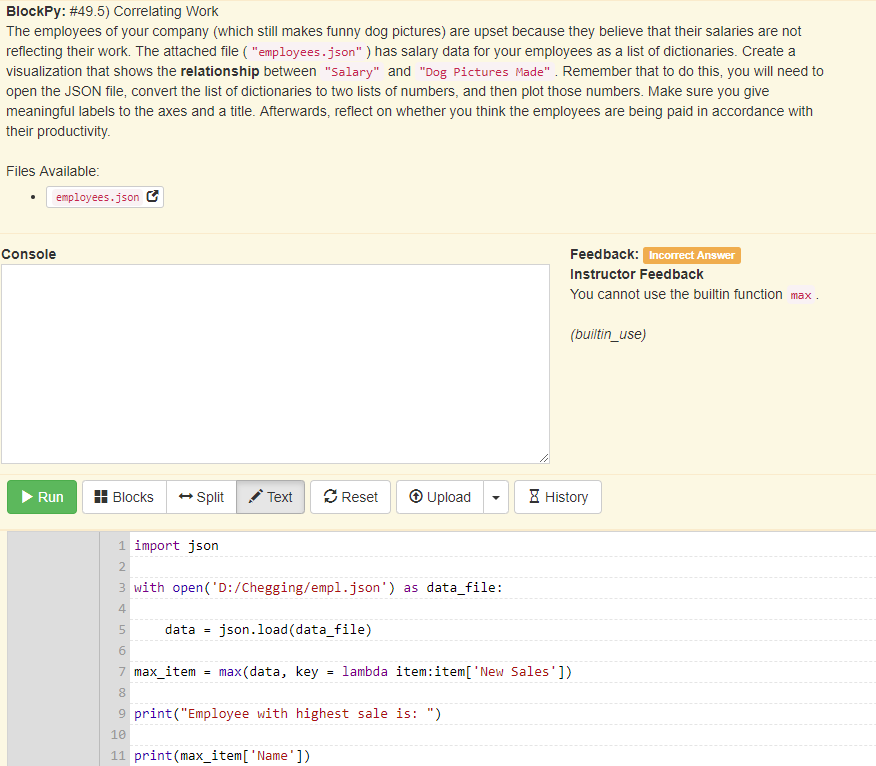
Task: Click line 7 of the code editor
Action: tap(350, 671)
